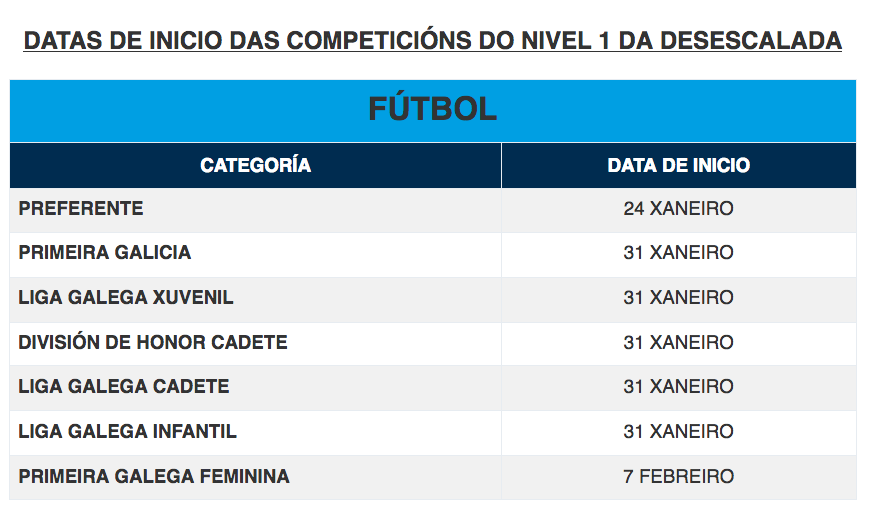
Task: Click the underlined DATAS DE INICIO title
Action: pyautogui.click(x=433, y=41)
